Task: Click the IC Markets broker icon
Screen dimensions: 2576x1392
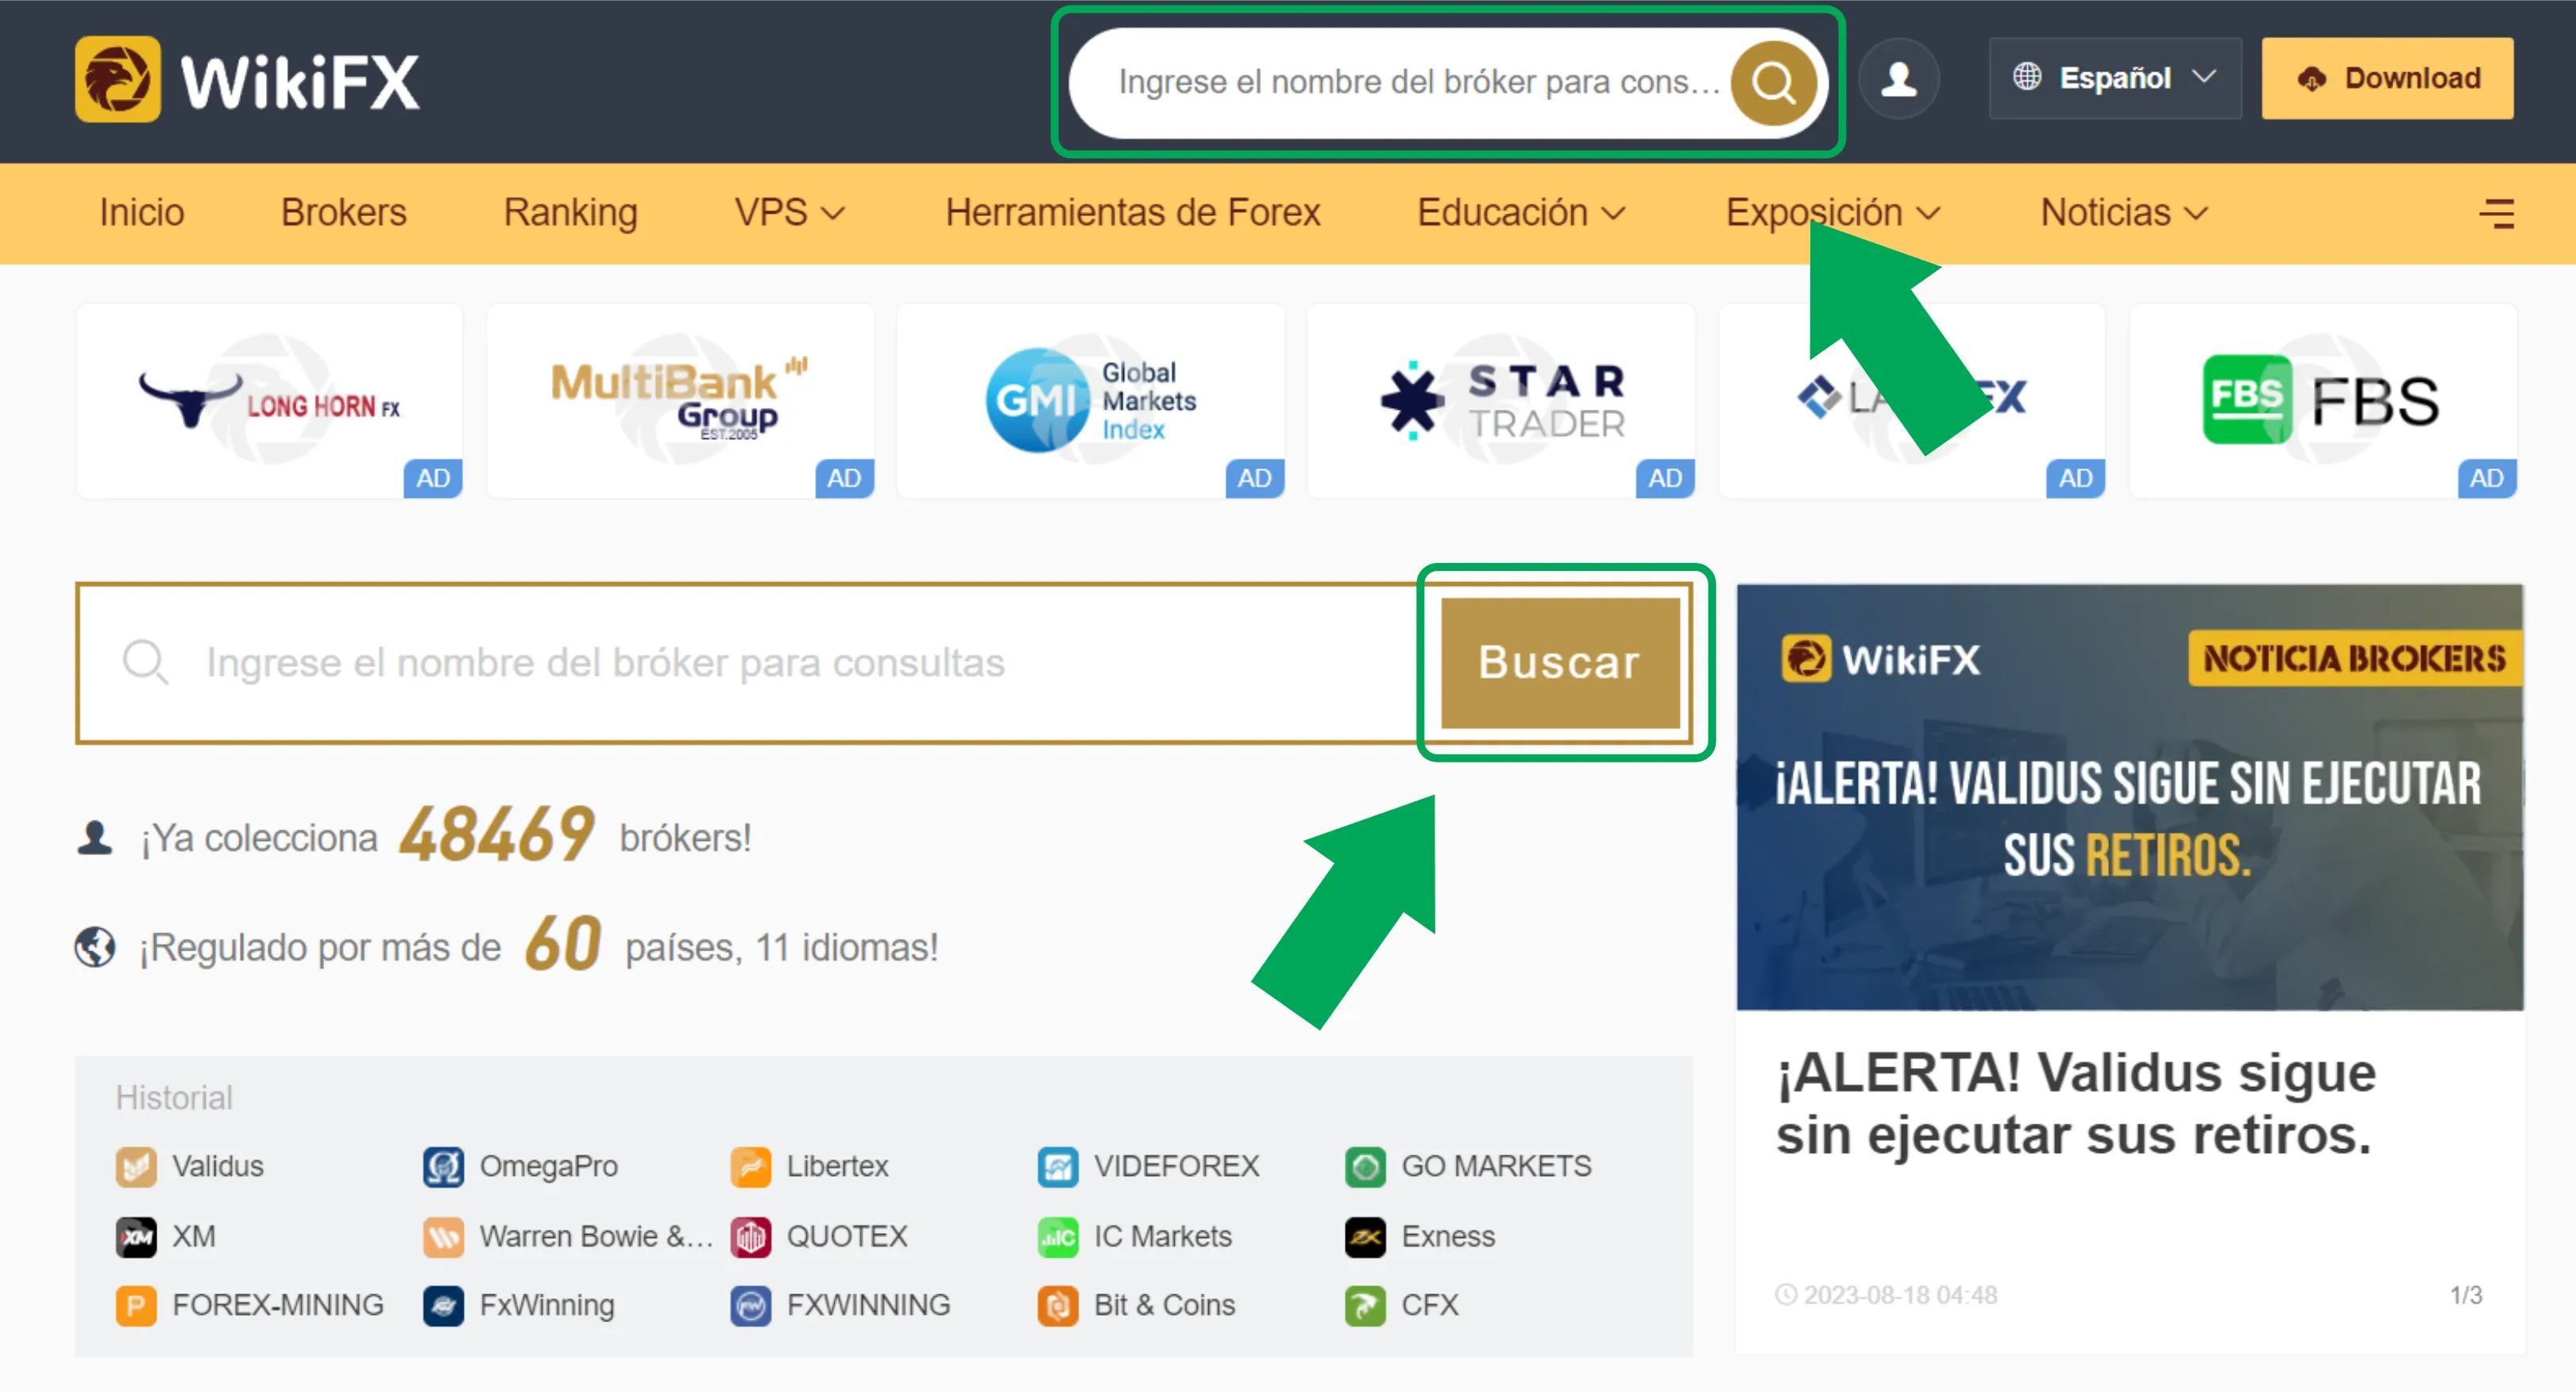Action: coord(1058,1237)
